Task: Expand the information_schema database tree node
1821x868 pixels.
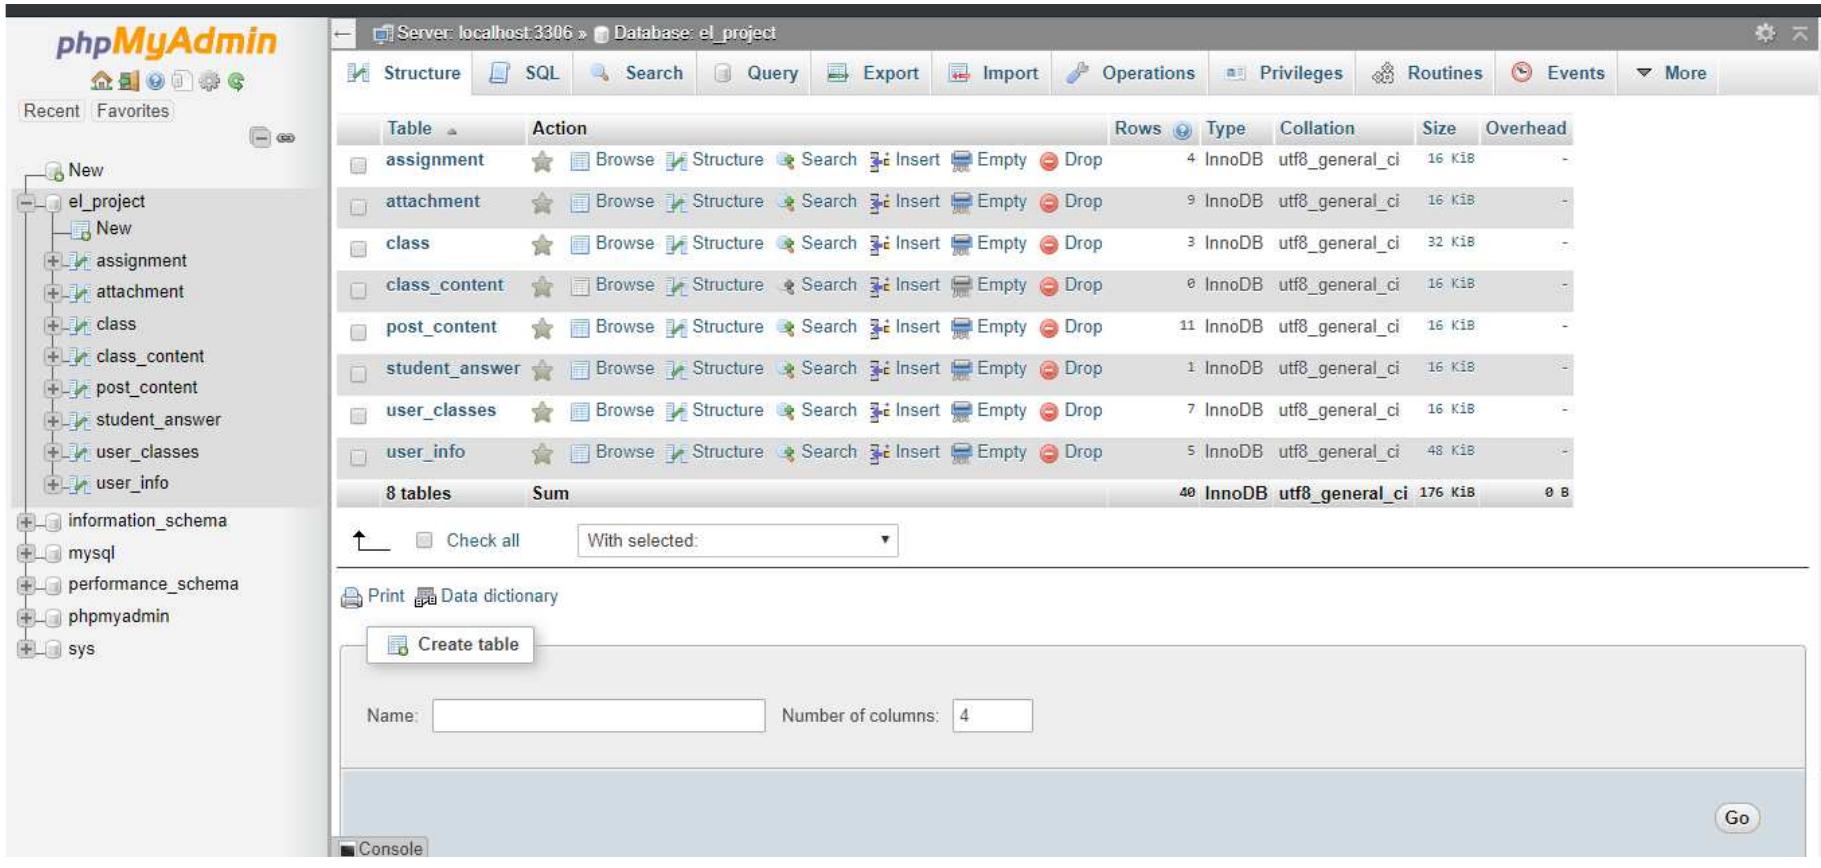Action: point(26,521)
